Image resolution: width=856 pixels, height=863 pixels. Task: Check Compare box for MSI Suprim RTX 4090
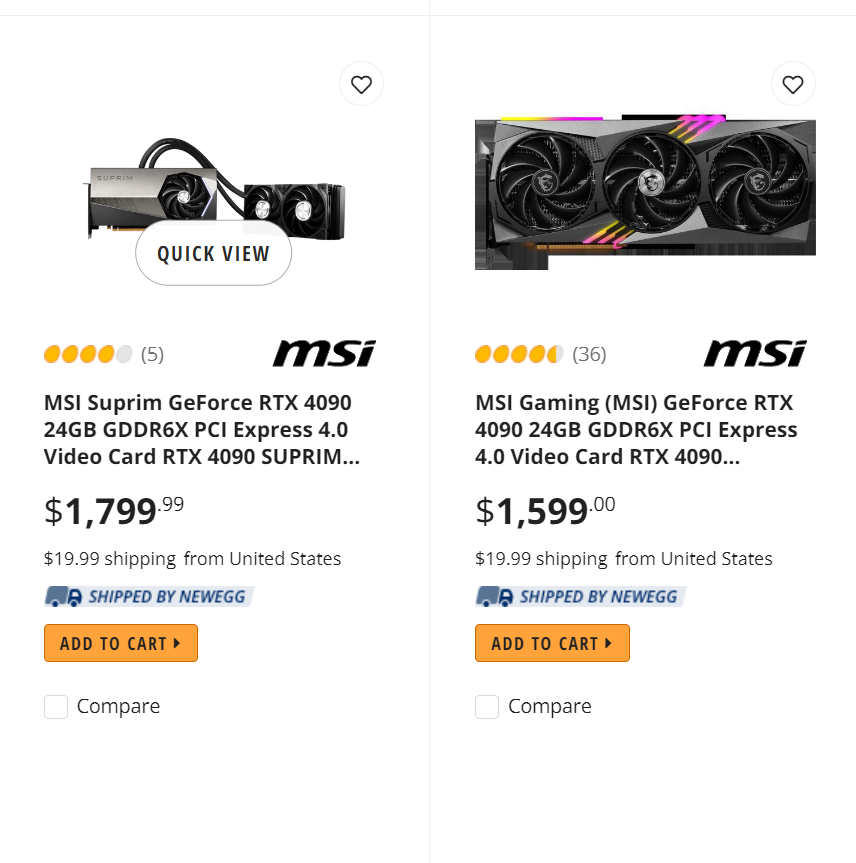(x=56, y=707)
